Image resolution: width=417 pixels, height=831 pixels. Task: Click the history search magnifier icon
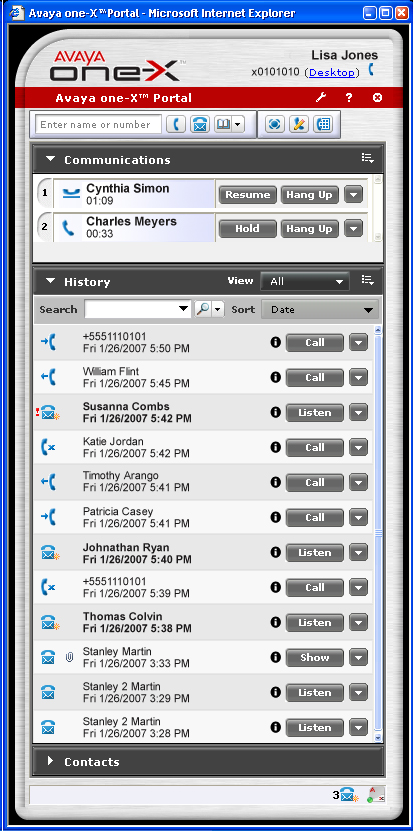[202, 310]
